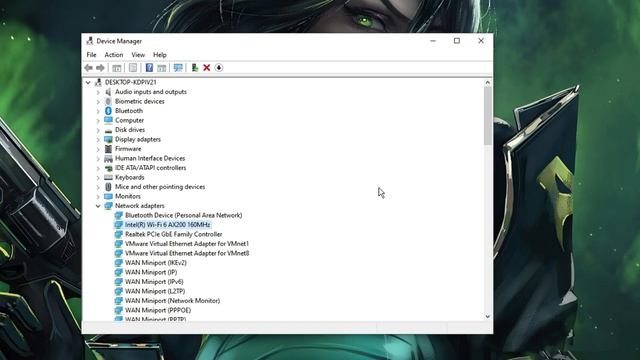
Task: Click the Firmware chip icon
Action: pyautogui.click(x=108, y=149)
